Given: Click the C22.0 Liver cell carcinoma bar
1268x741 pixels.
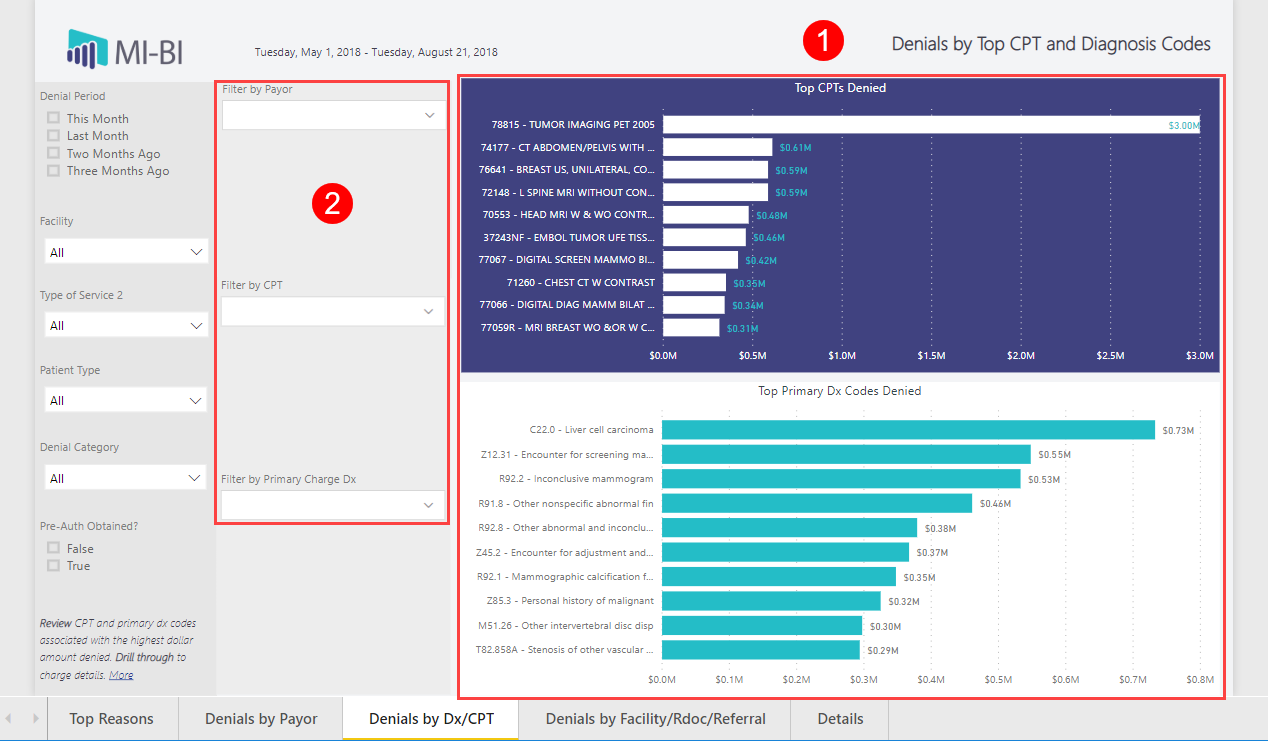Looking at the screenshot, I should click(x=908, y=430).
